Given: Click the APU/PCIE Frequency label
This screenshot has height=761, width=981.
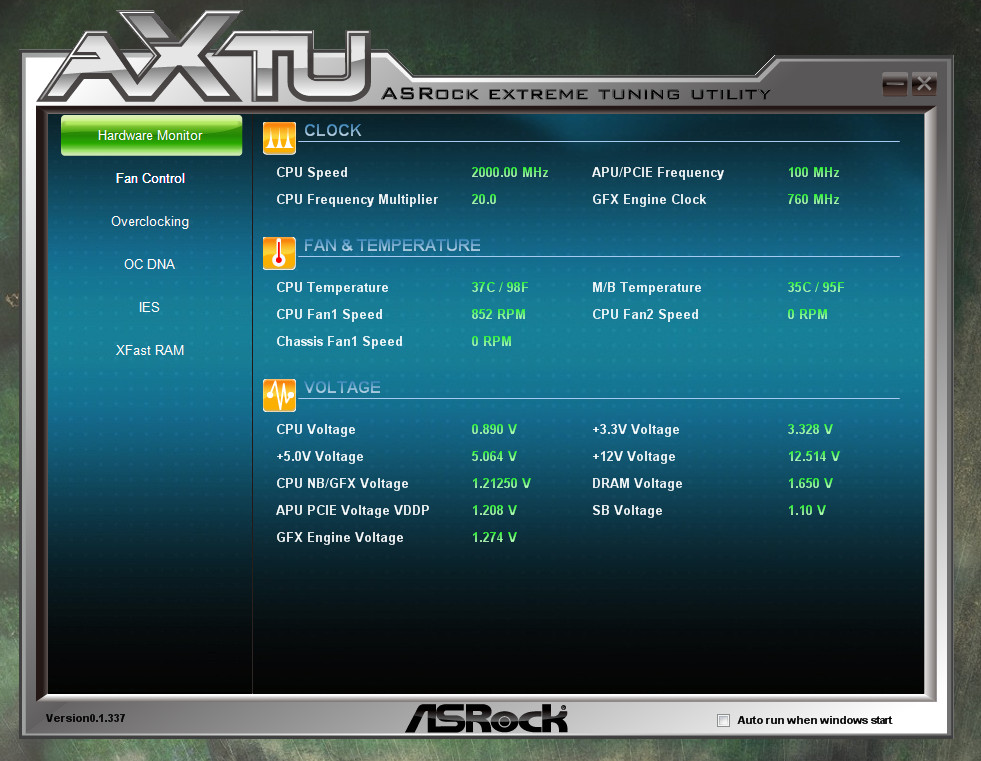Looking at the screenshot, I should click(x=658, y=172).
